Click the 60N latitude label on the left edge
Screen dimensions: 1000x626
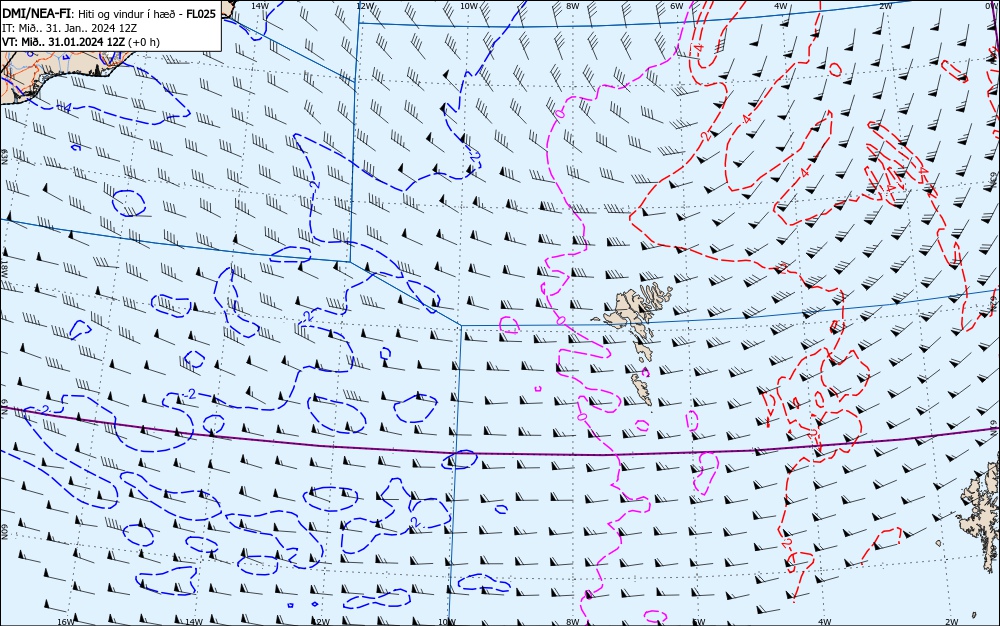[4, 532]
